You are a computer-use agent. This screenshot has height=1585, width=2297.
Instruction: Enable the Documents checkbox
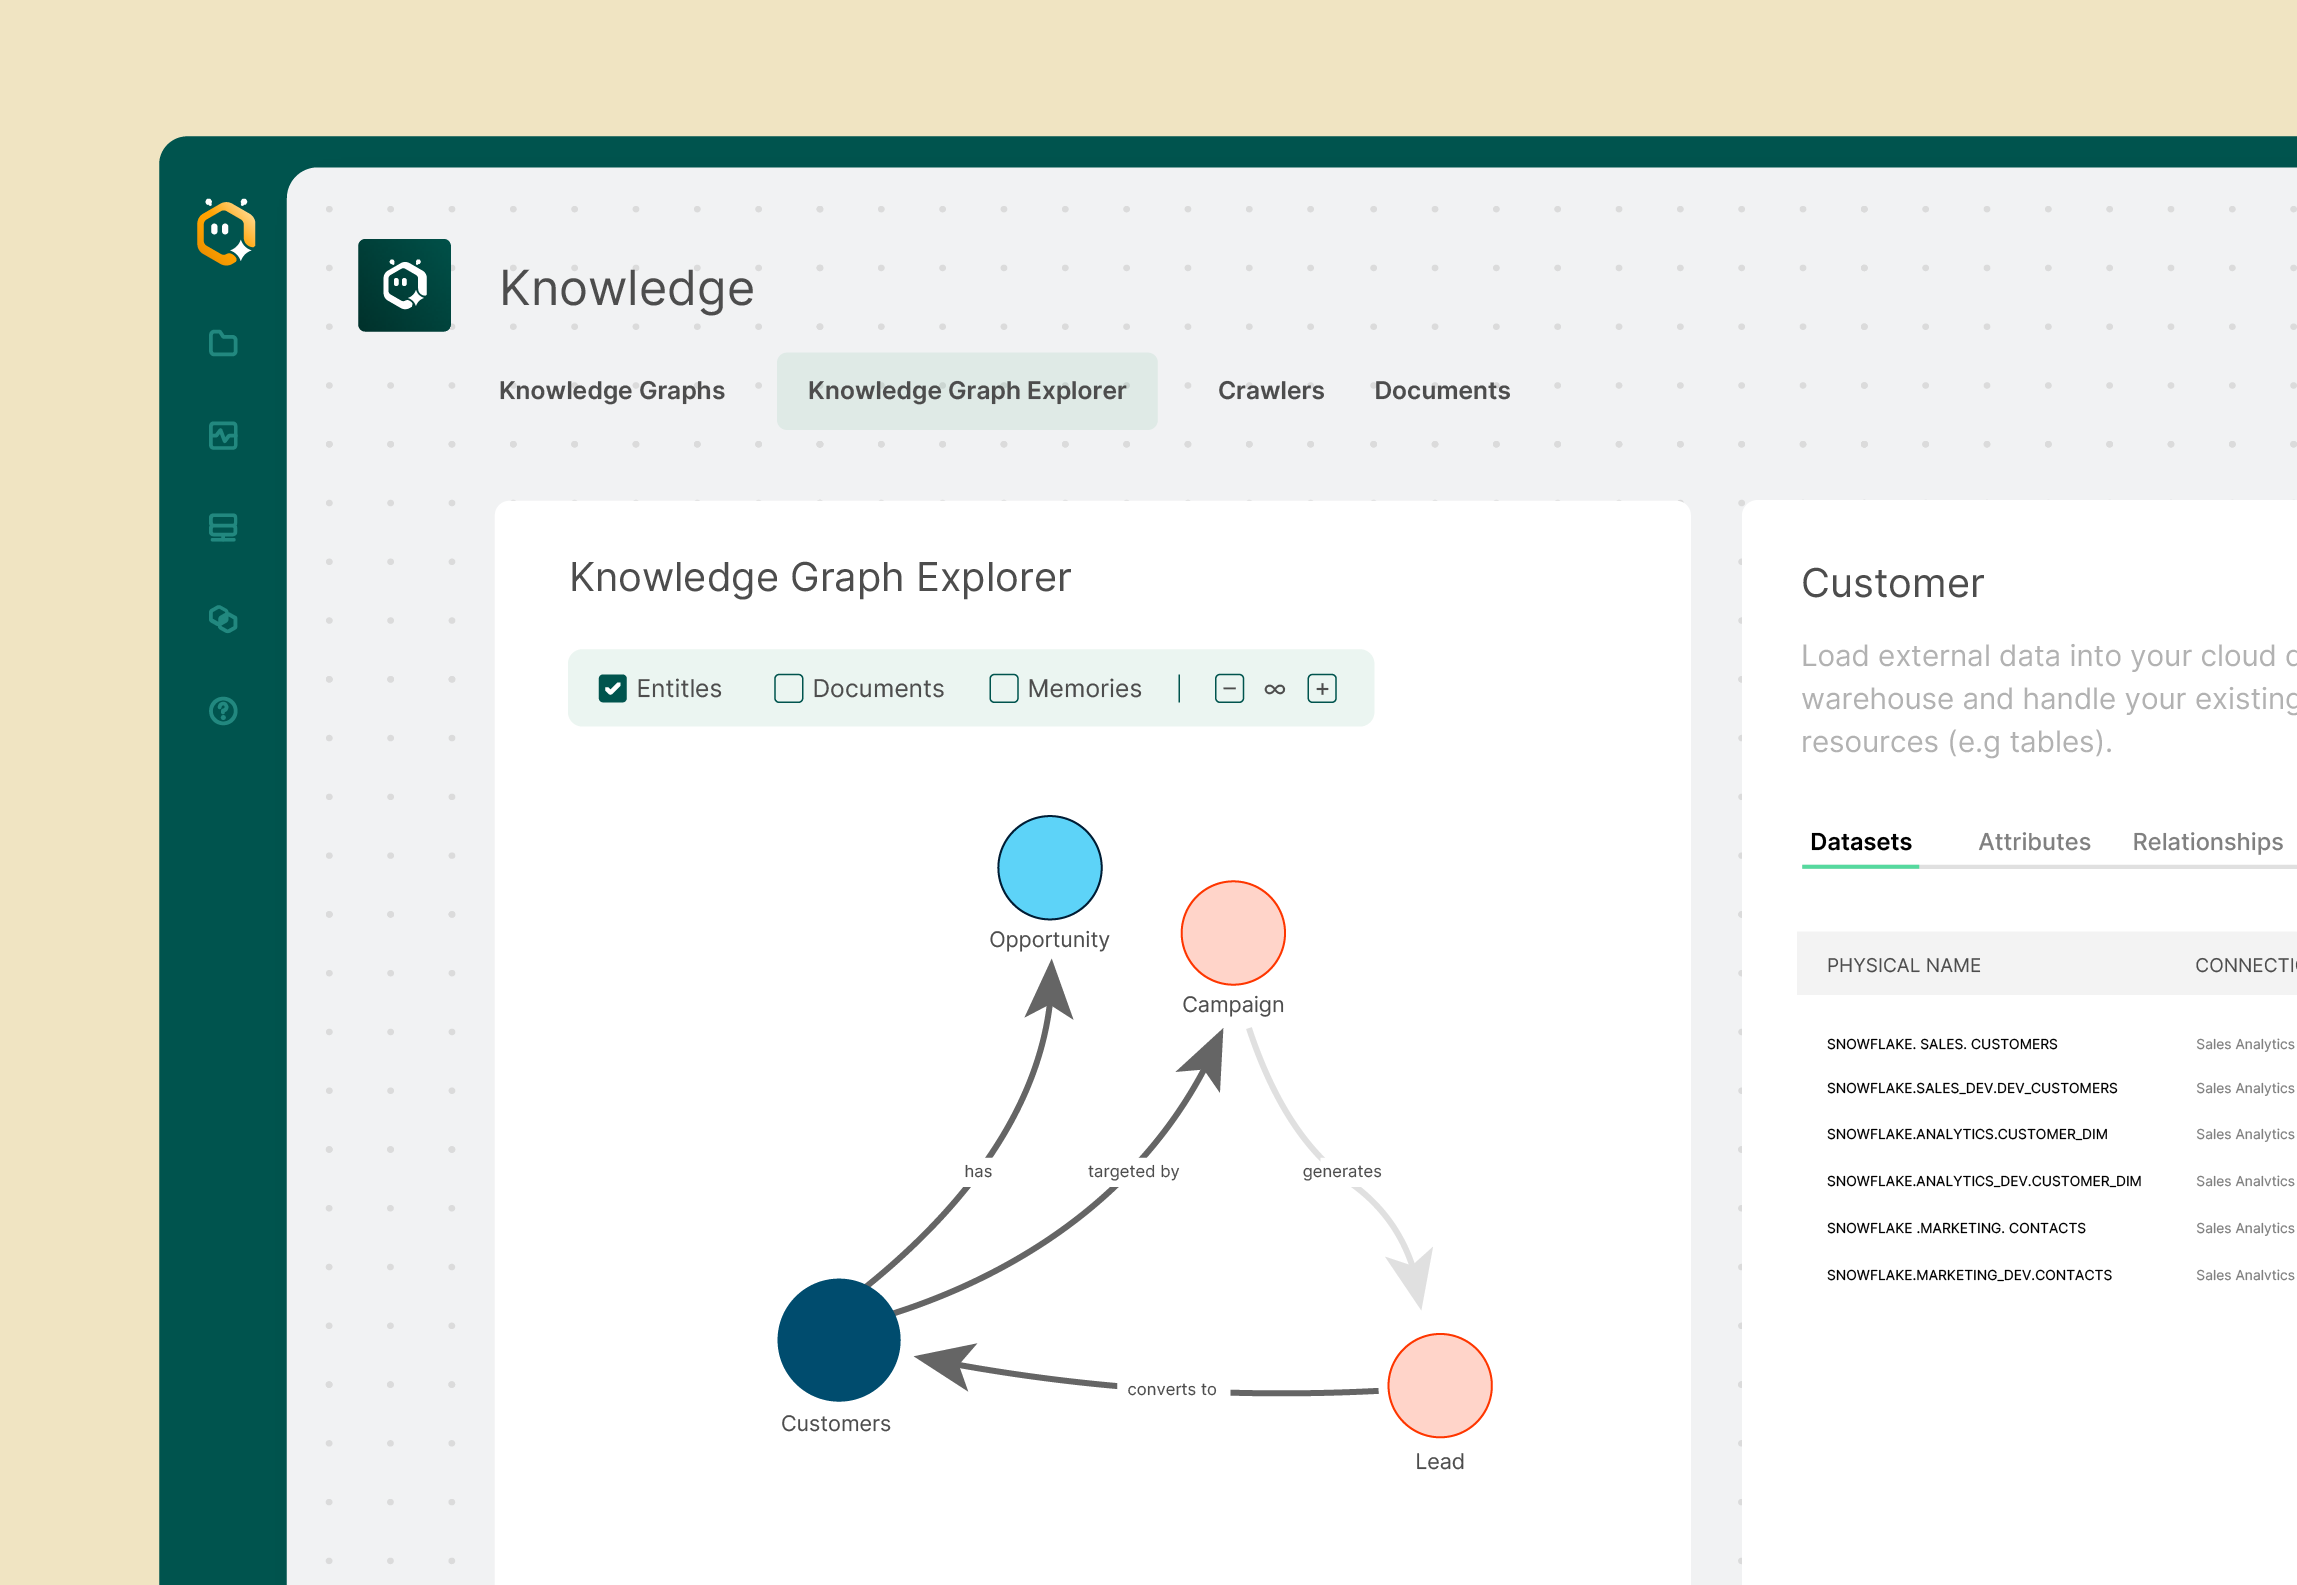click(x=788, y=688)
